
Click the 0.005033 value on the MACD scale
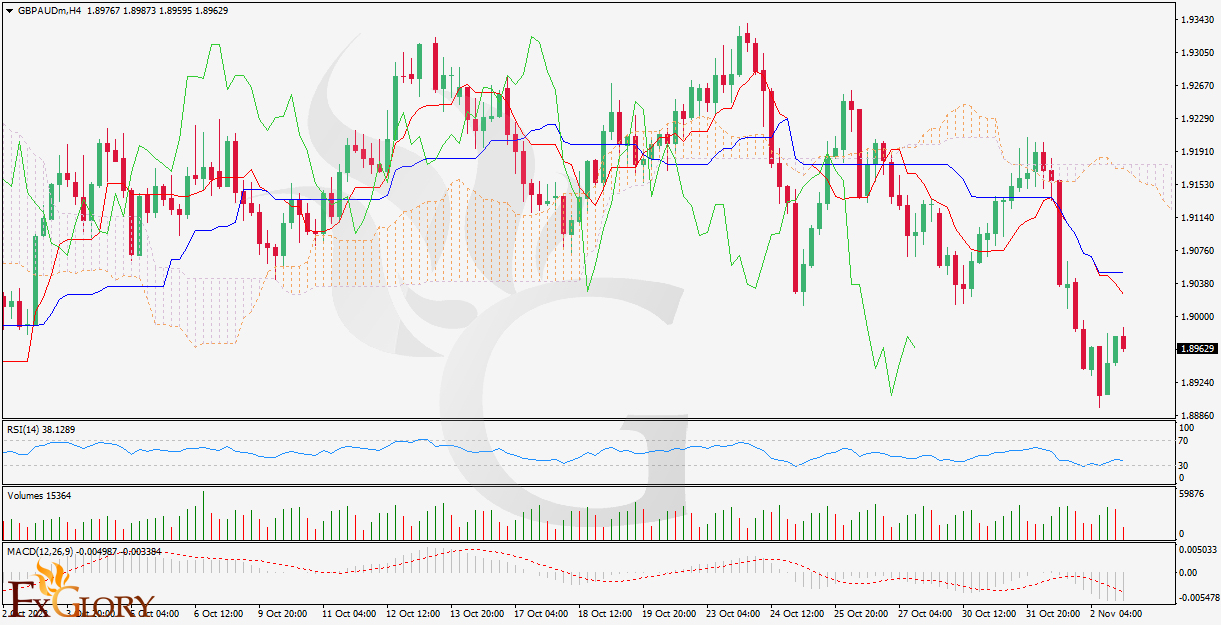pos(1197,549)
